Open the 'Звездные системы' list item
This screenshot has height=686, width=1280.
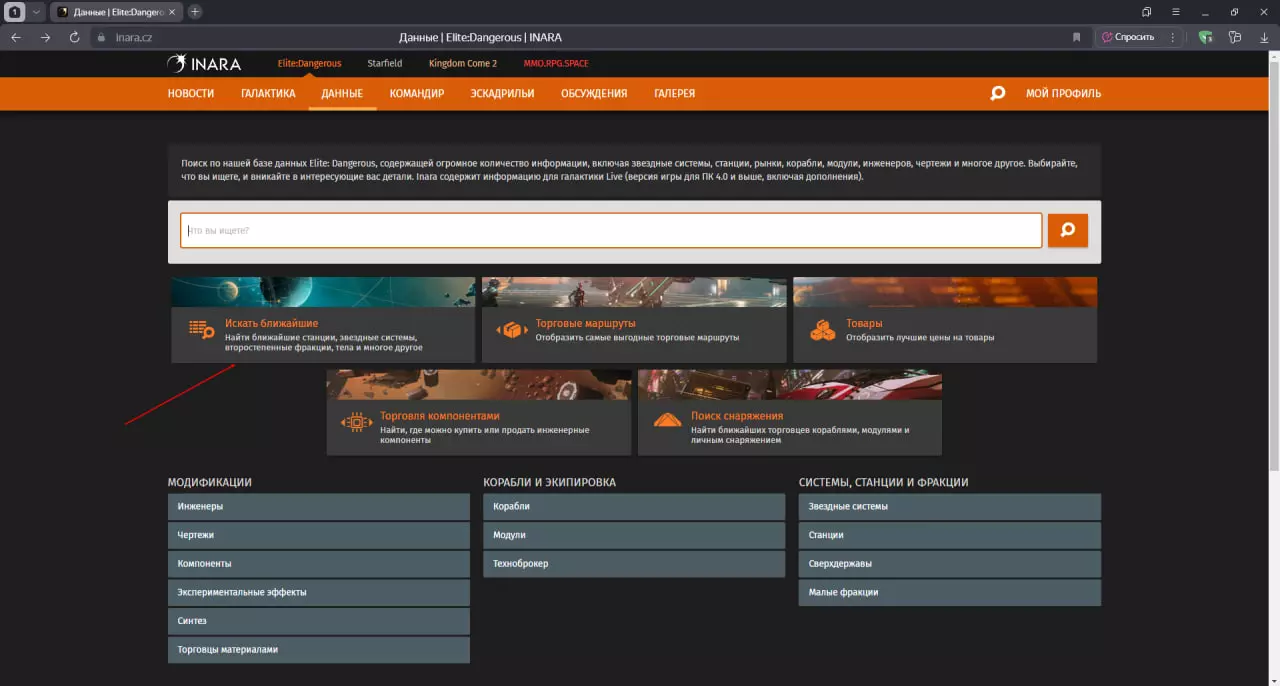pos(950,506)
